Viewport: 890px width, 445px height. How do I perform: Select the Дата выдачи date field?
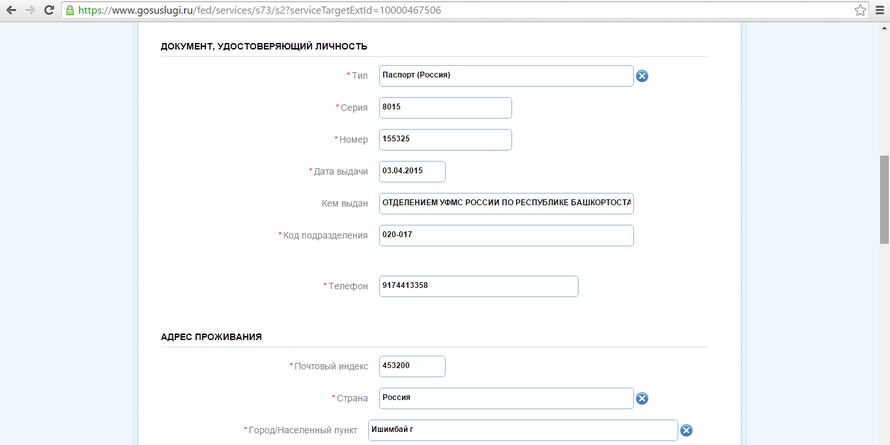tap(412, 172)
